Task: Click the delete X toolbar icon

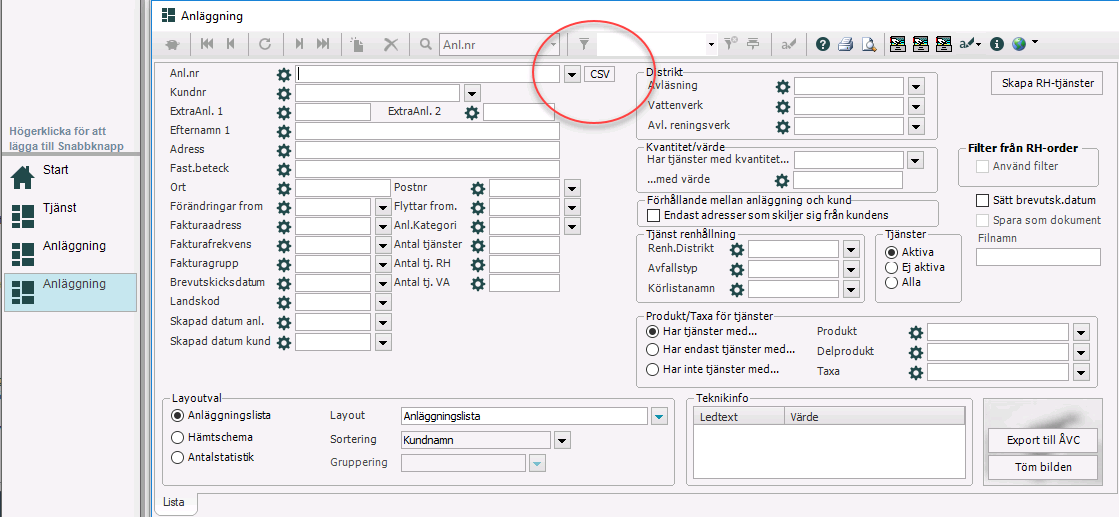Action: tap(391, 44)
